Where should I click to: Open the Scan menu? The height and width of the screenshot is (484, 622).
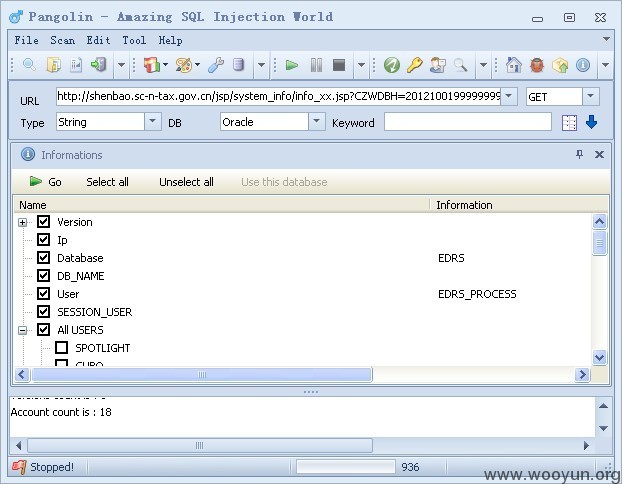click(62, 40)
